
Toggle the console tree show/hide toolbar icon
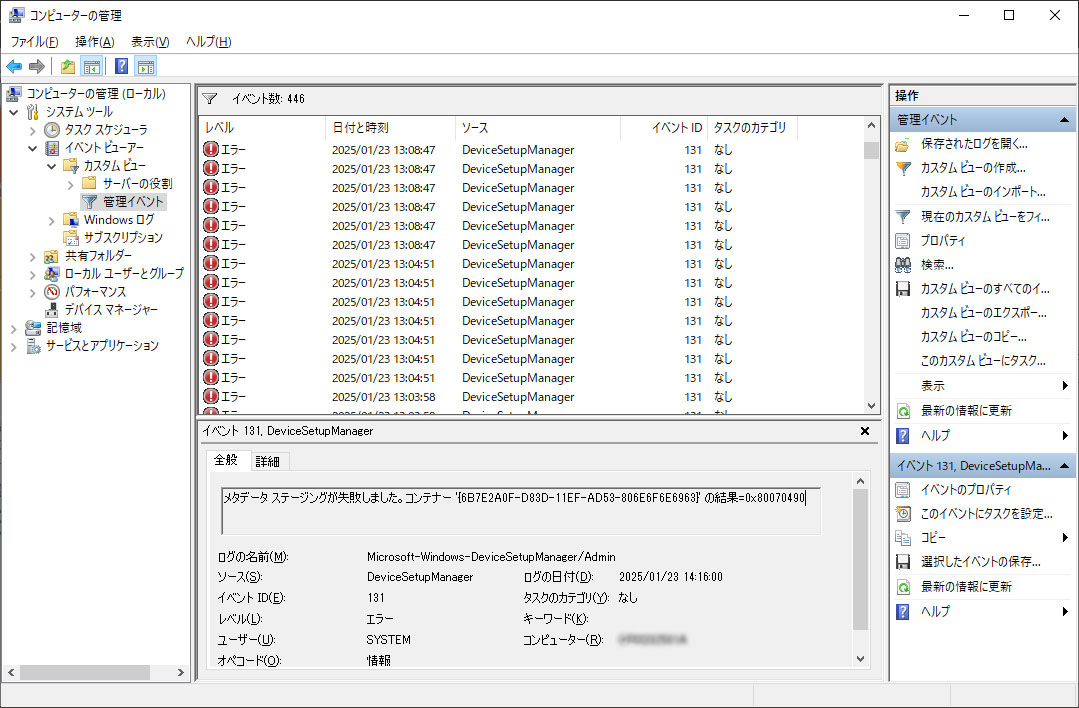(x=91, y=67)
